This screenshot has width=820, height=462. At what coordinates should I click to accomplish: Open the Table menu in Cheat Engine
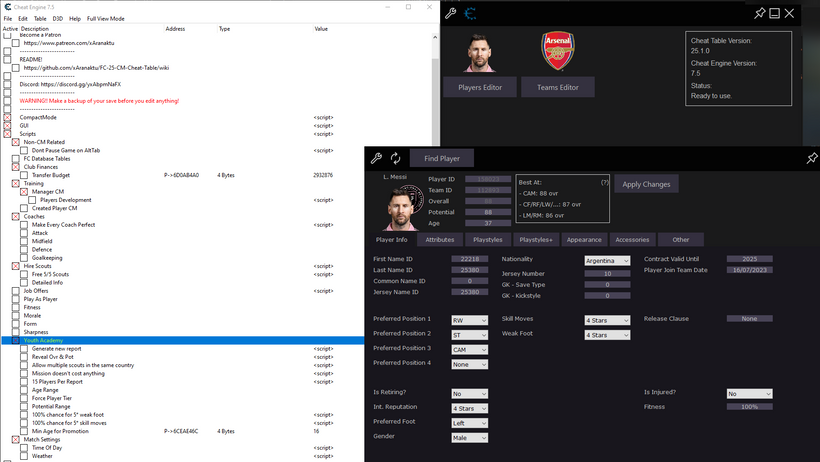coord(40,19)
